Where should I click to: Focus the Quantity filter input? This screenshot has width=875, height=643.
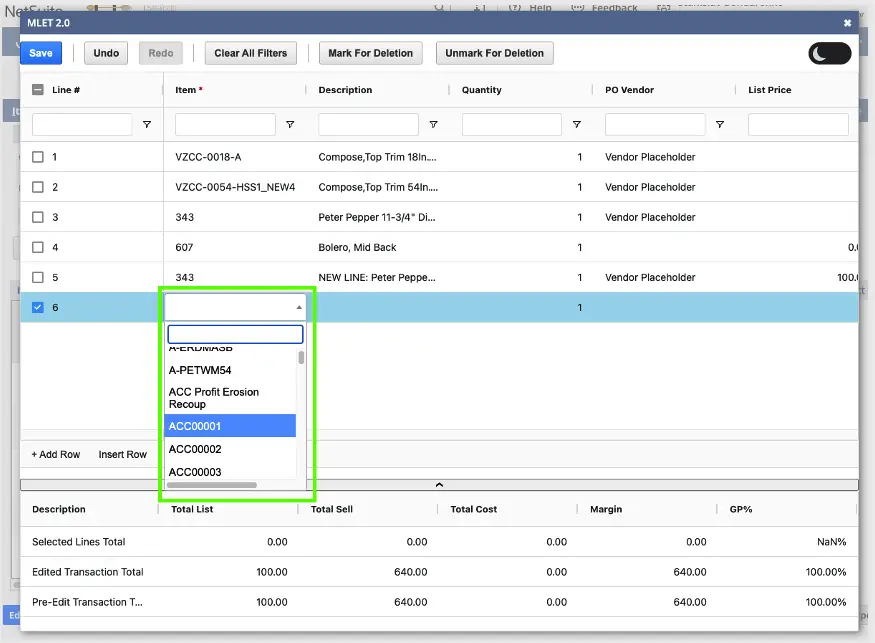tap(512, 124)
